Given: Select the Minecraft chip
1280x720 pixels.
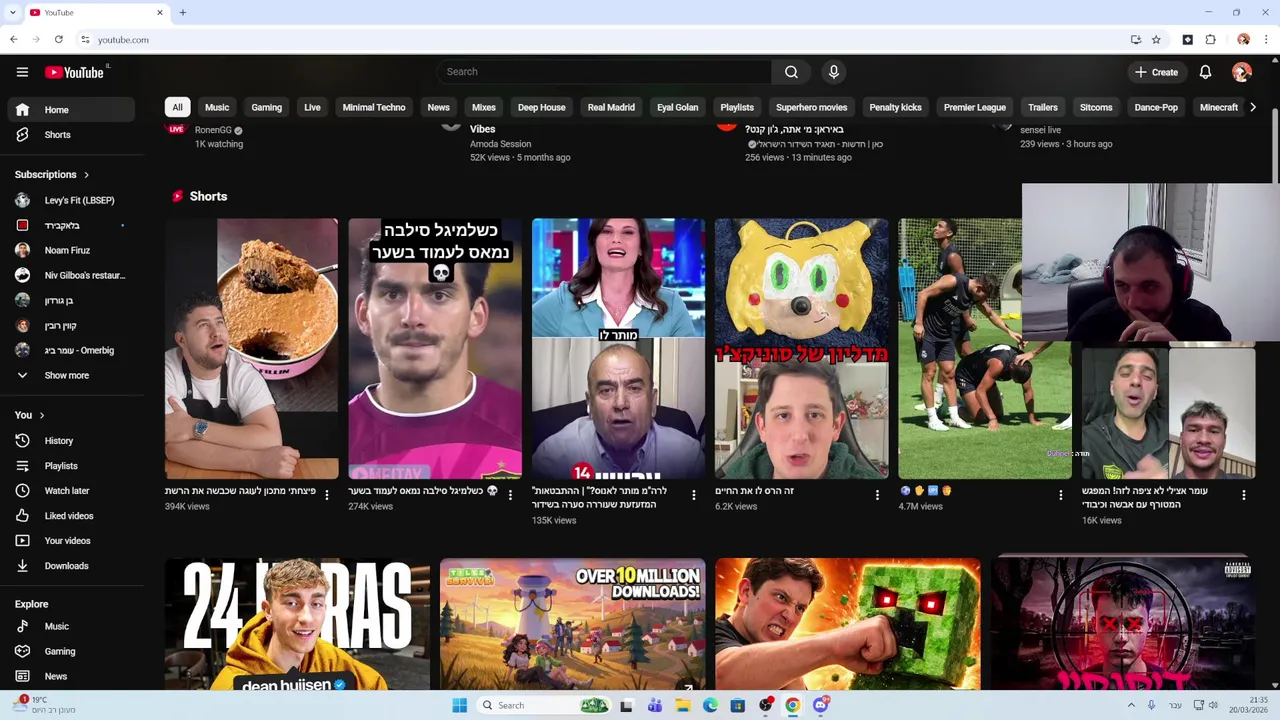Looking at the screenshot, I should [x=1218, y=107].
